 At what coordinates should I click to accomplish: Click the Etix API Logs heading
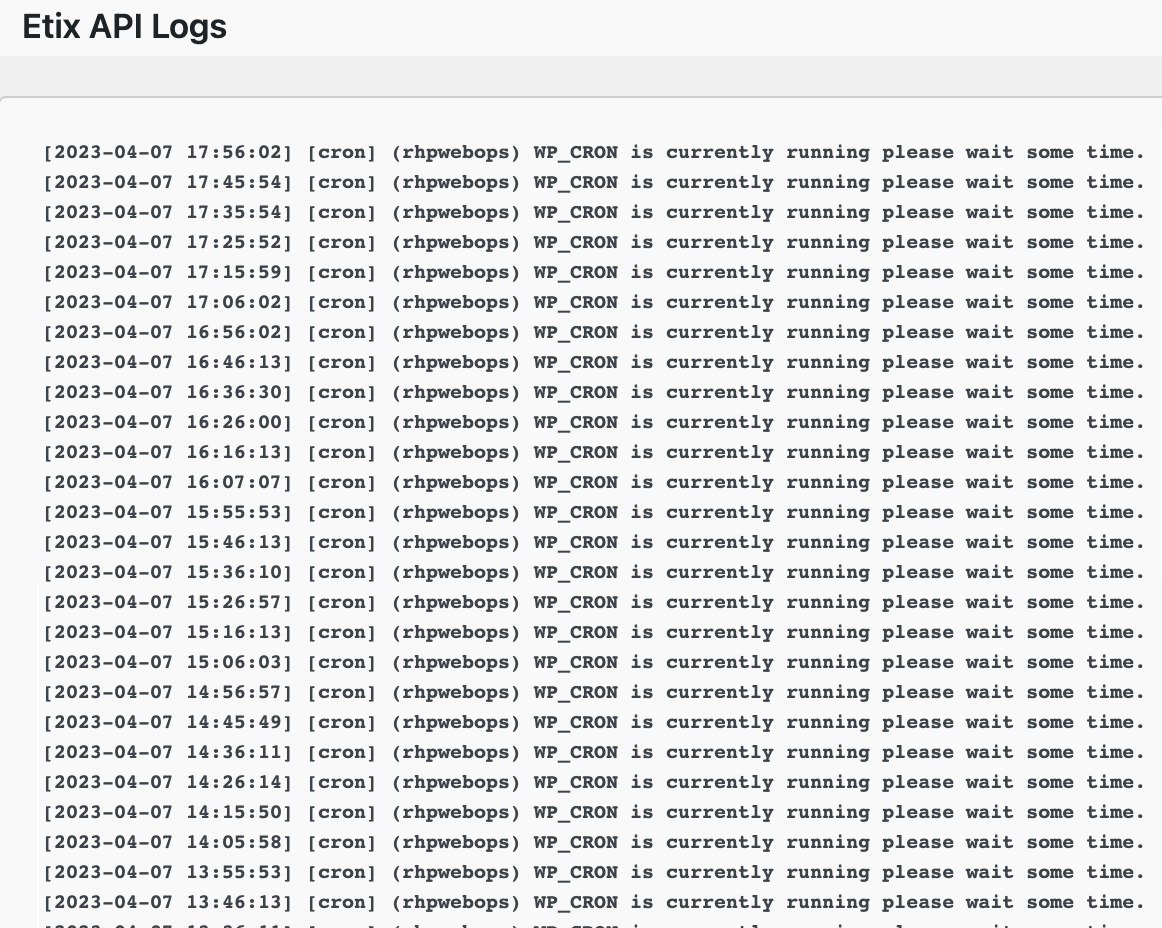click(125, 27)
